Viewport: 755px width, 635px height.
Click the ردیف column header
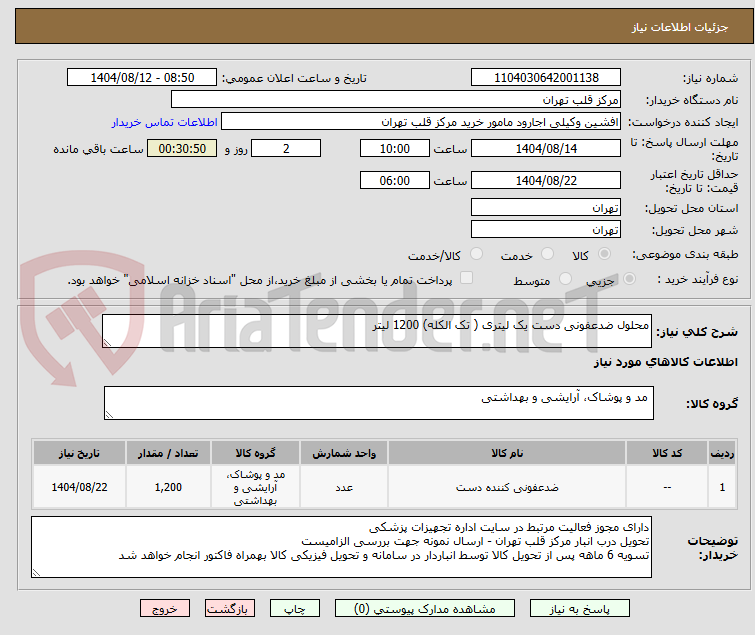coord(722,453)
